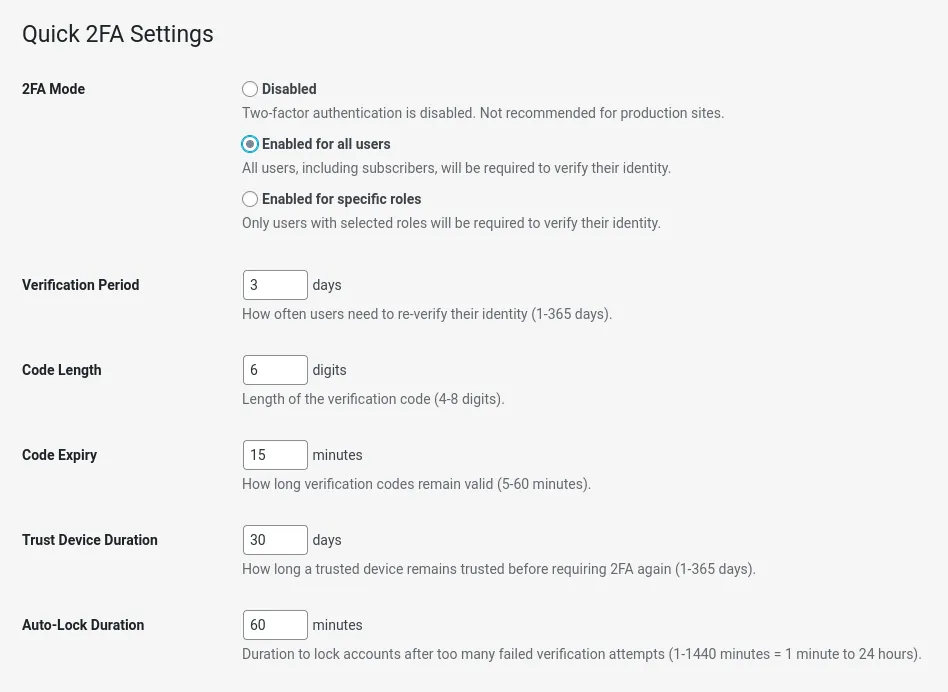
Task: Click the "Trust Device Duration" label
Action: [90, 540]
